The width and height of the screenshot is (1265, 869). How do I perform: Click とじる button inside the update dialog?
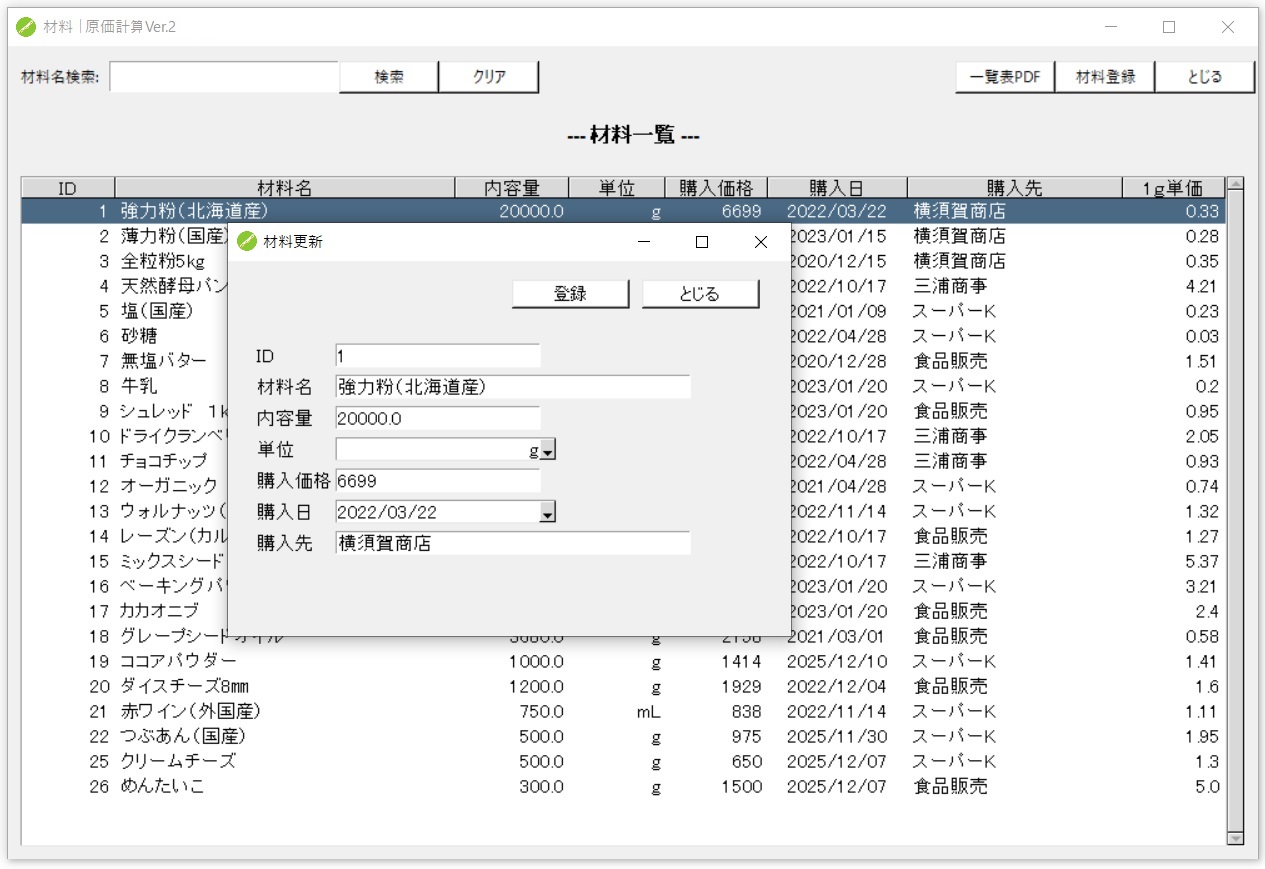(x=700, y=293)
